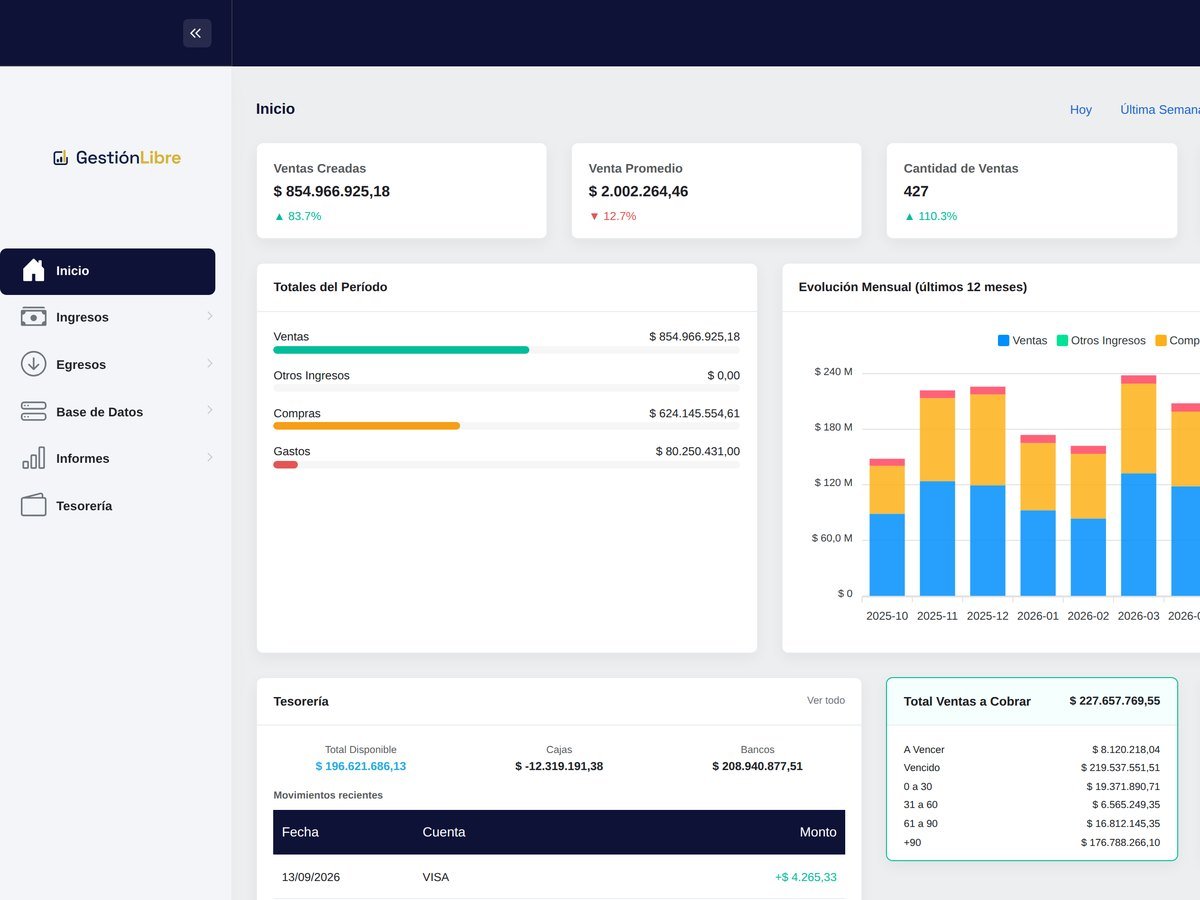Click the 13/09/2026 date cell
Viewport: 1200px width, 900px height.
click(311, 877)
